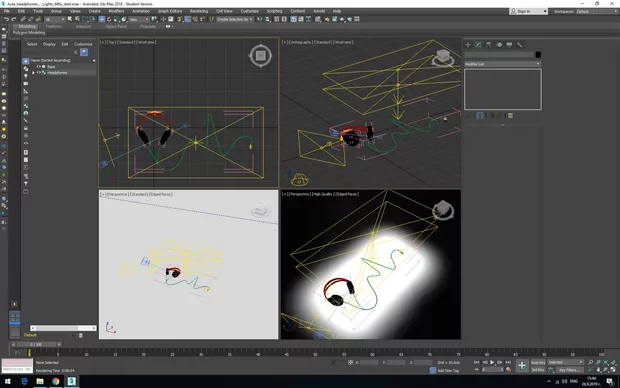Open the Selected key filter dropdown
620x388 pixels.
565,362
